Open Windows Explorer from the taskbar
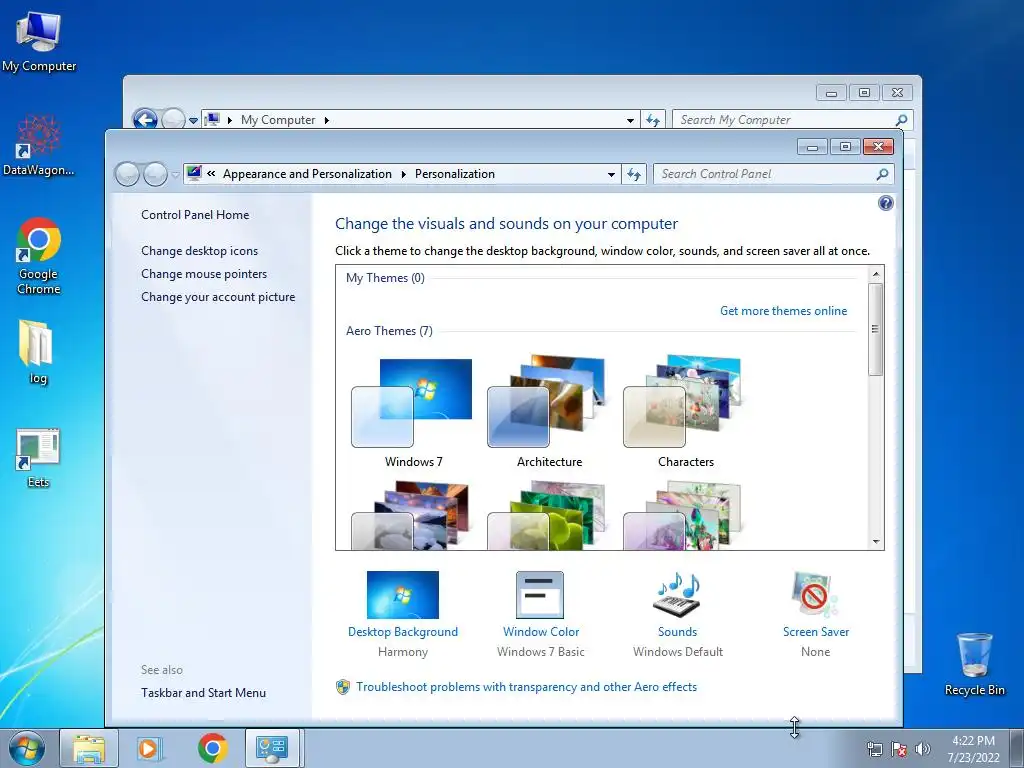 pos(89,748)
